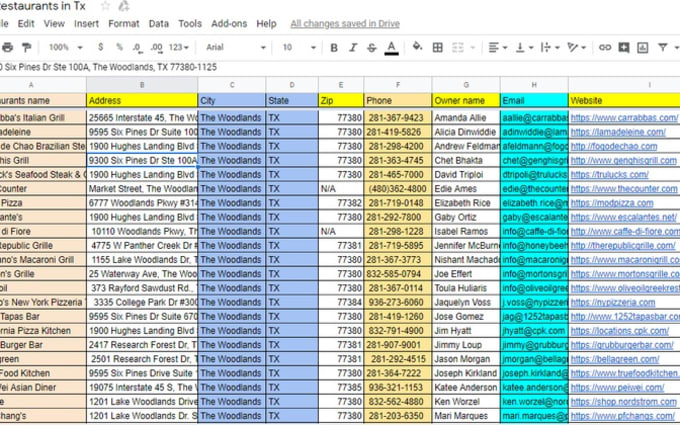Decrease decimal places

click(137, 47)
